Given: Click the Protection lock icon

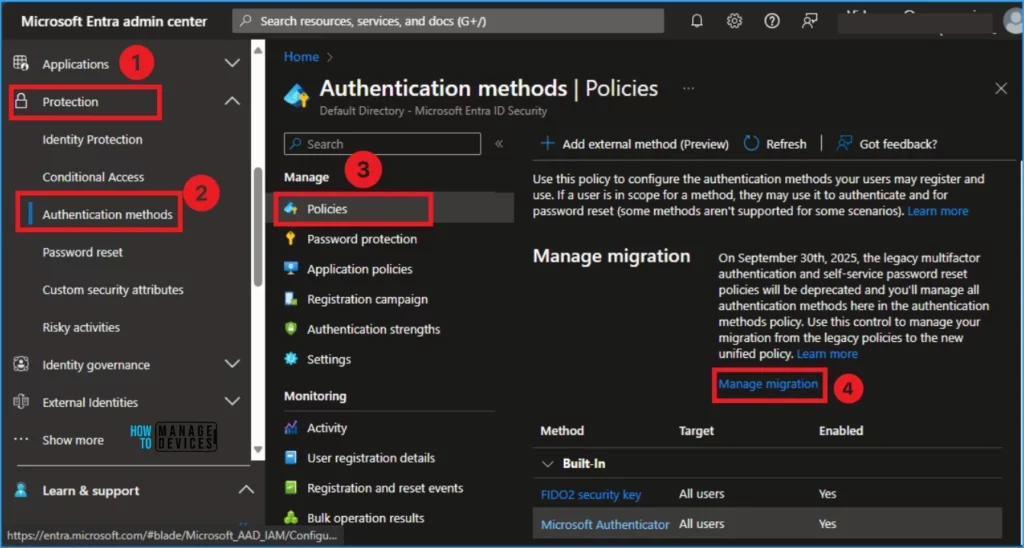Looking at the screenshot, I should point(21,101).
